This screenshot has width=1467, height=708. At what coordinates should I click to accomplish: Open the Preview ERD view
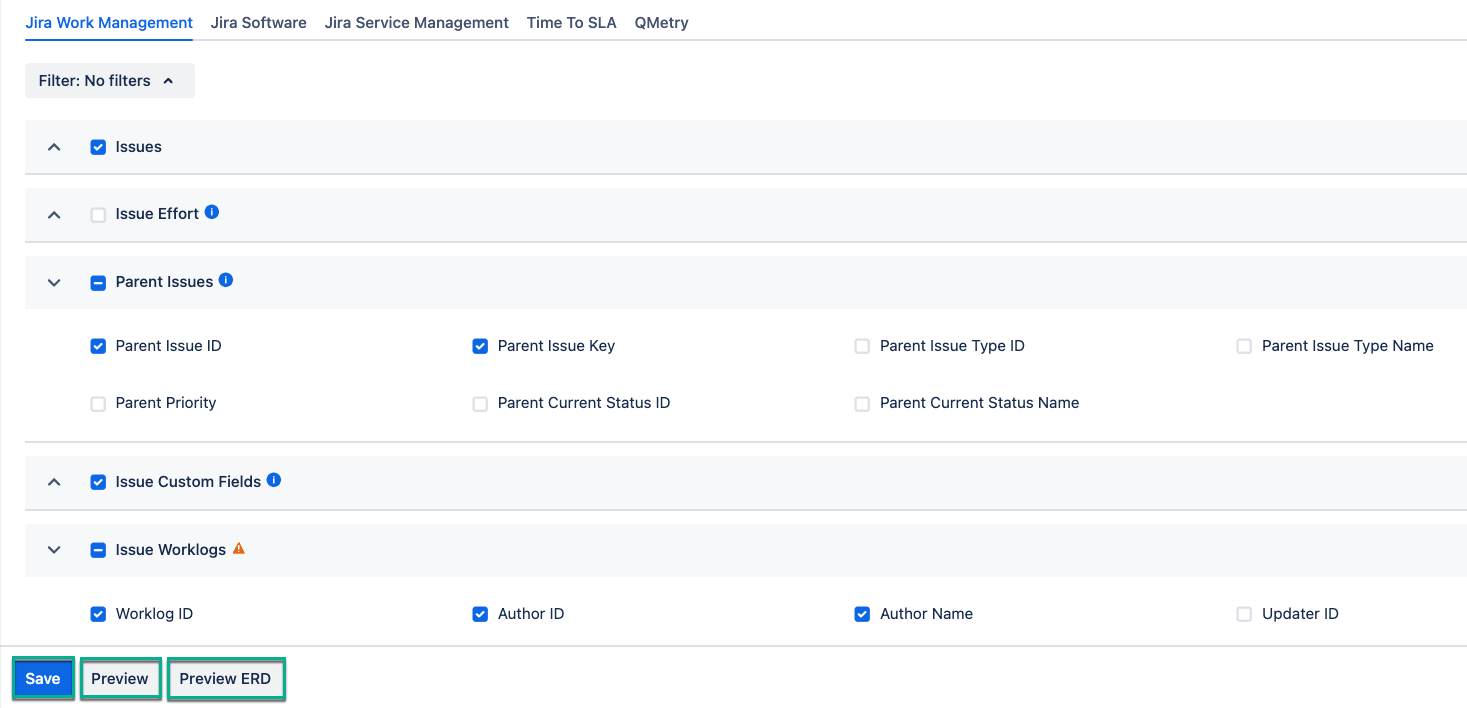[x=226, y=678]
